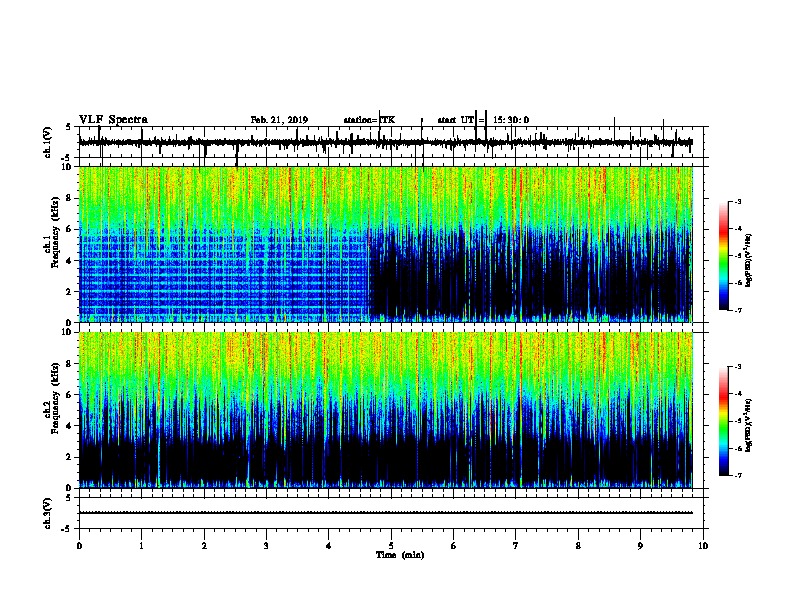Click the ch.1 waveform trace
The height and width of the screenshot is (612, 792).
(385, 142)
